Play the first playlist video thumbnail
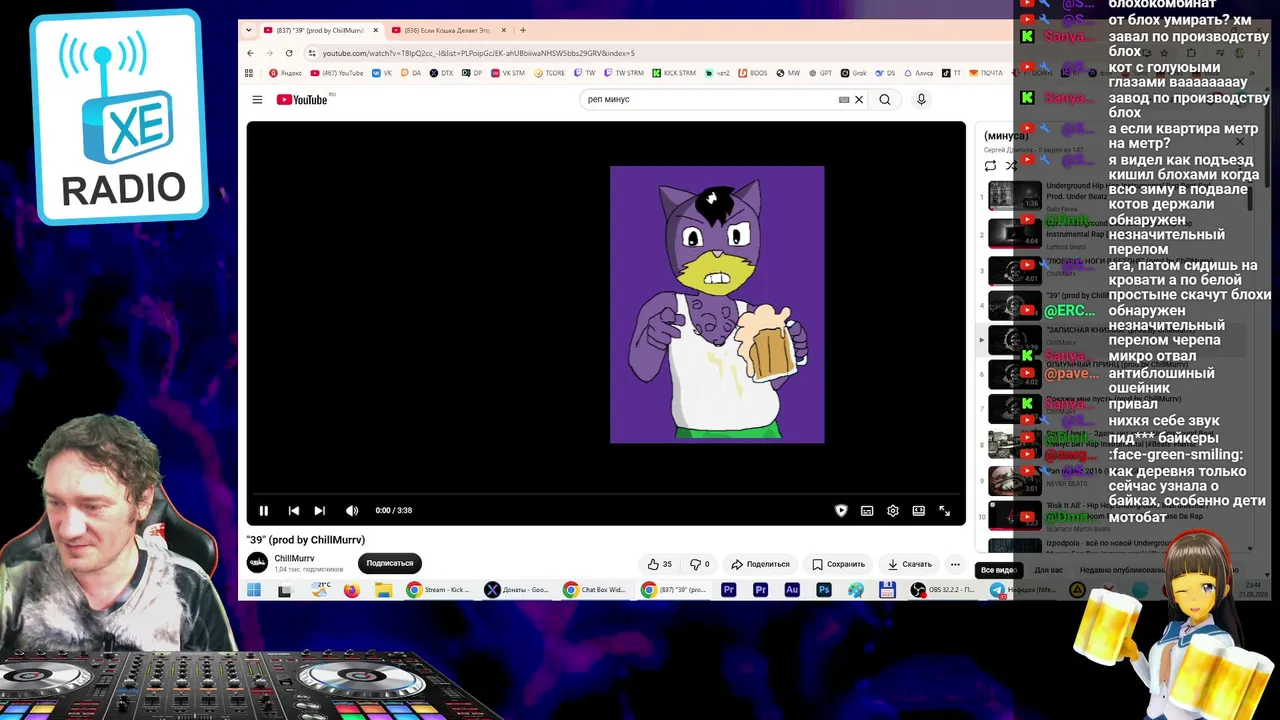This screenshot has height=720, width=1280. (1015, 196)
